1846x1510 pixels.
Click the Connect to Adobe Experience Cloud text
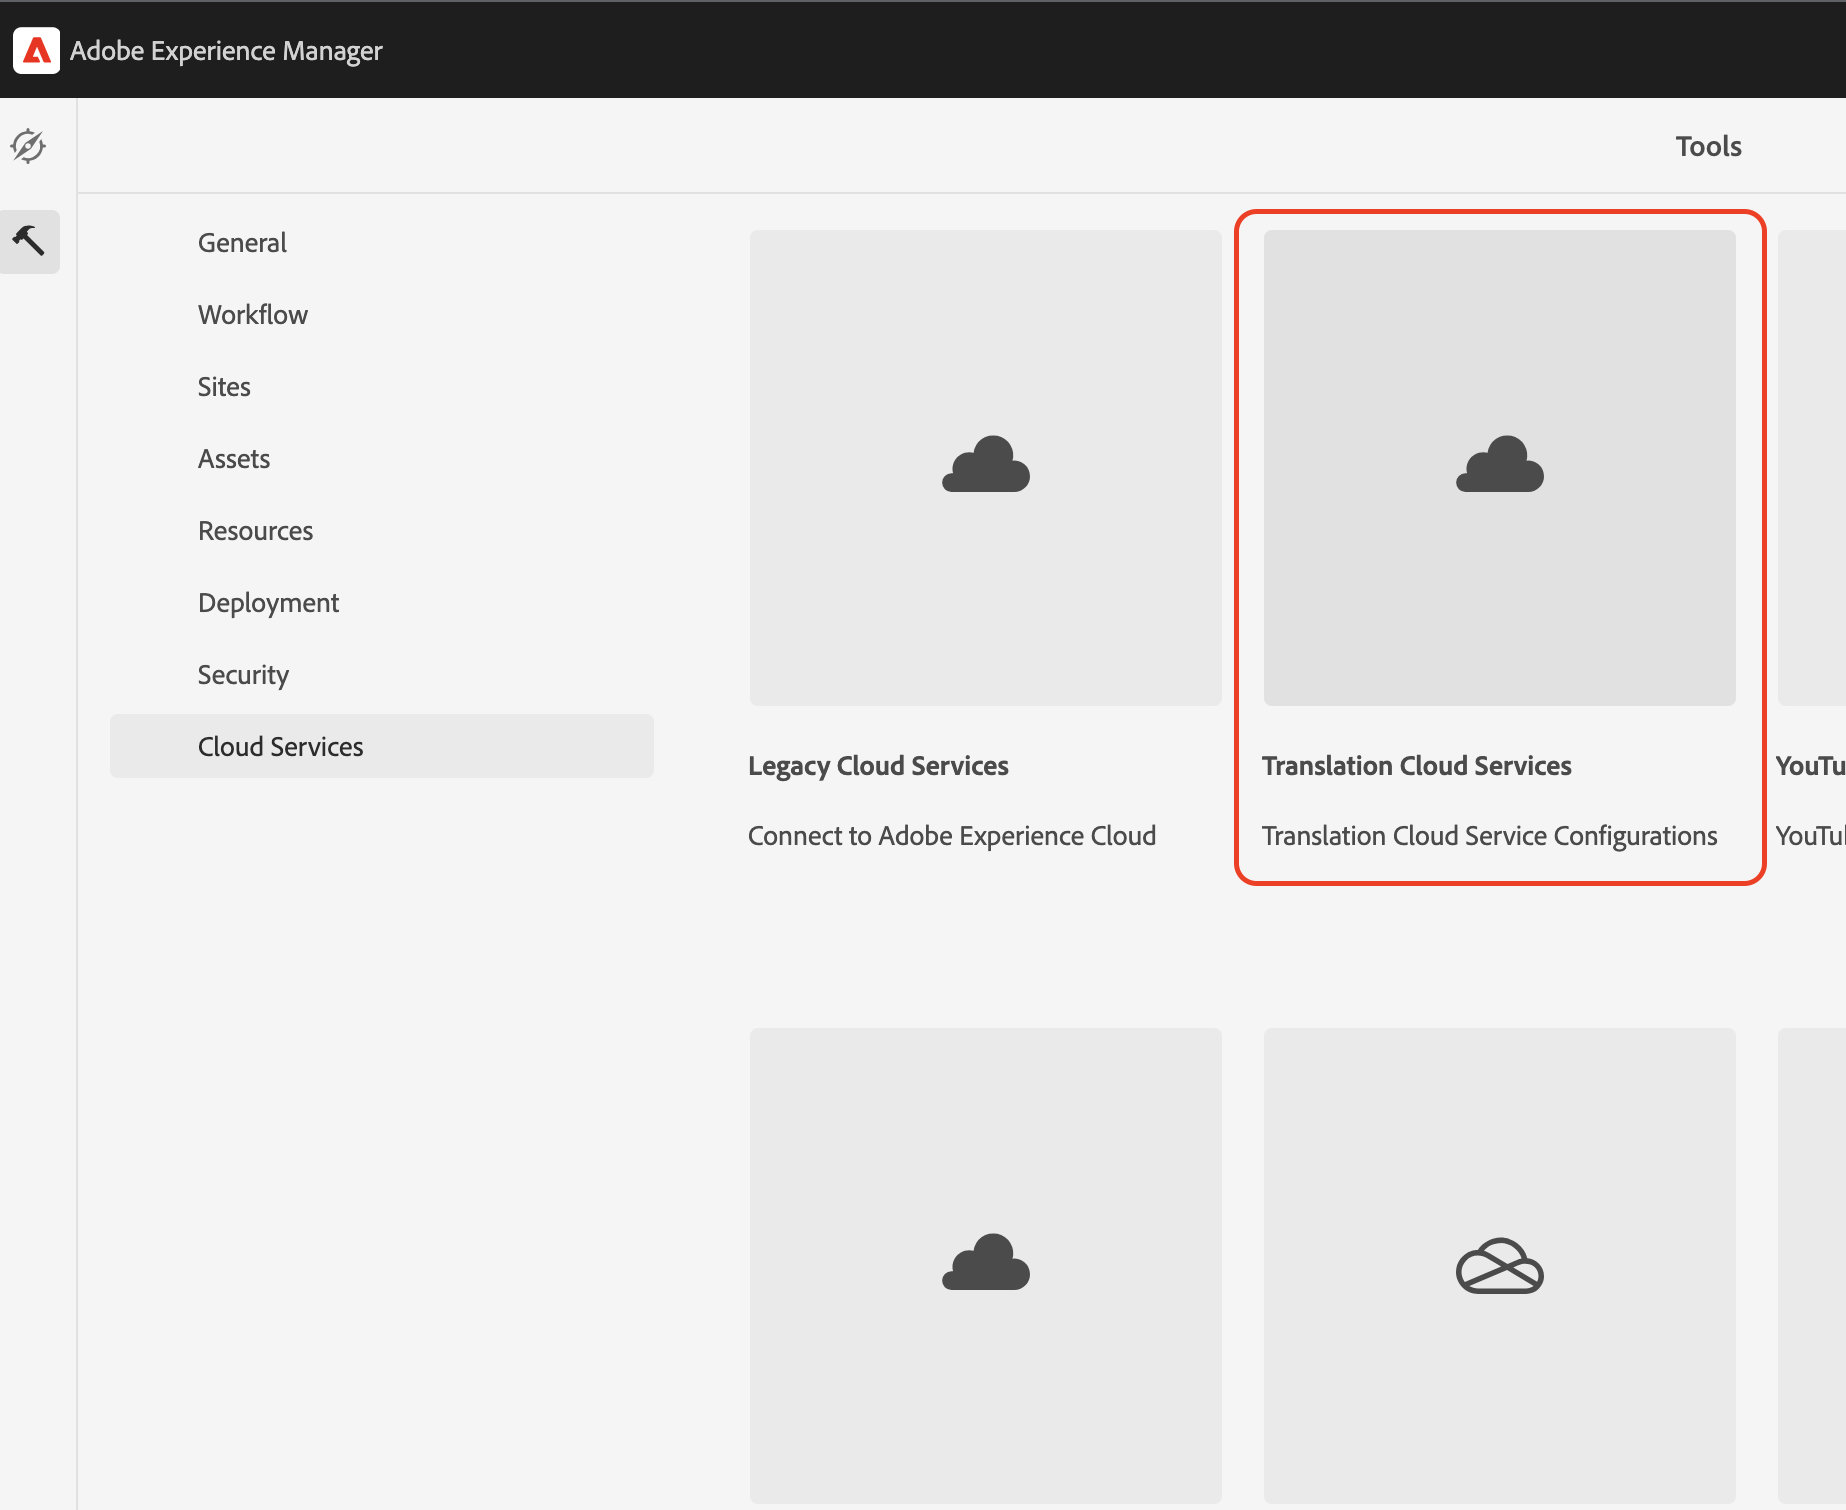coord(952,836)
